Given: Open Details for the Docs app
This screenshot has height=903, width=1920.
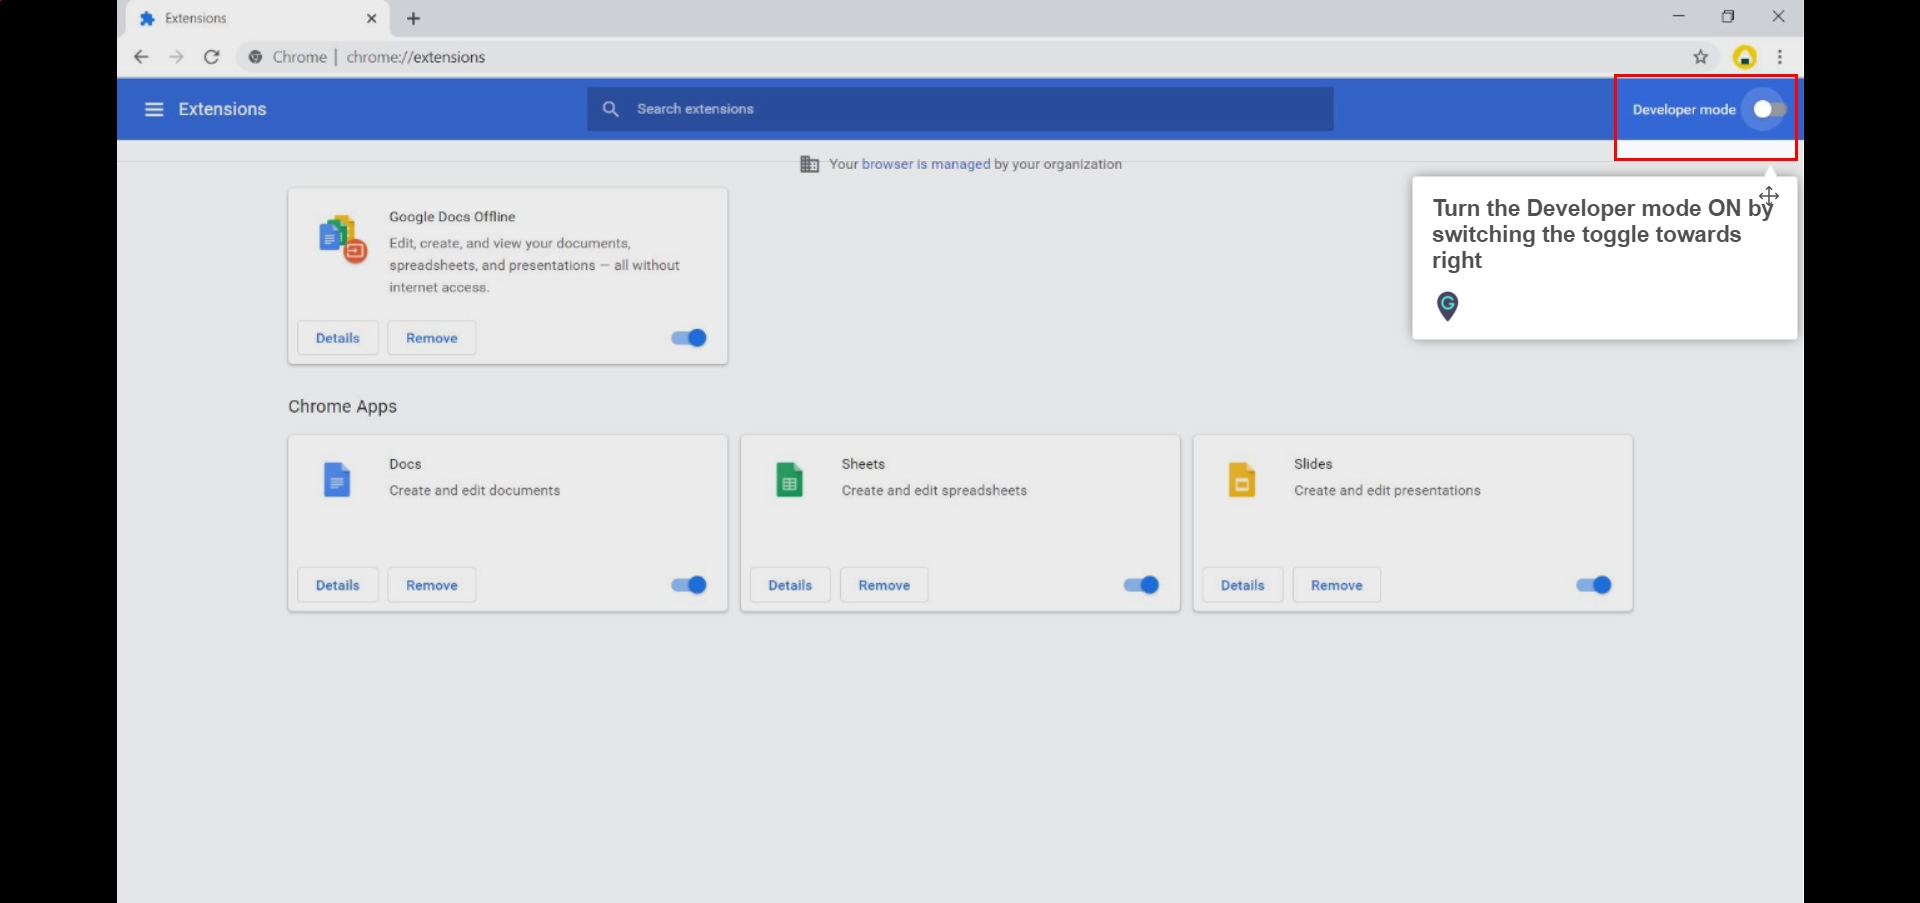Looking at the screenshot, I should pos(338,585).
